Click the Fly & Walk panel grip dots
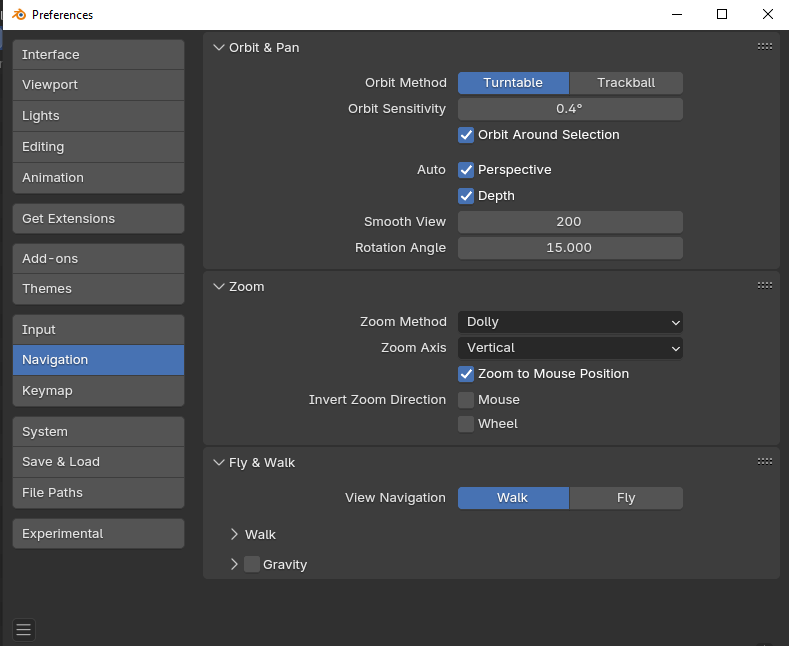Screen dimensions: 789x646 coord(764,461)
